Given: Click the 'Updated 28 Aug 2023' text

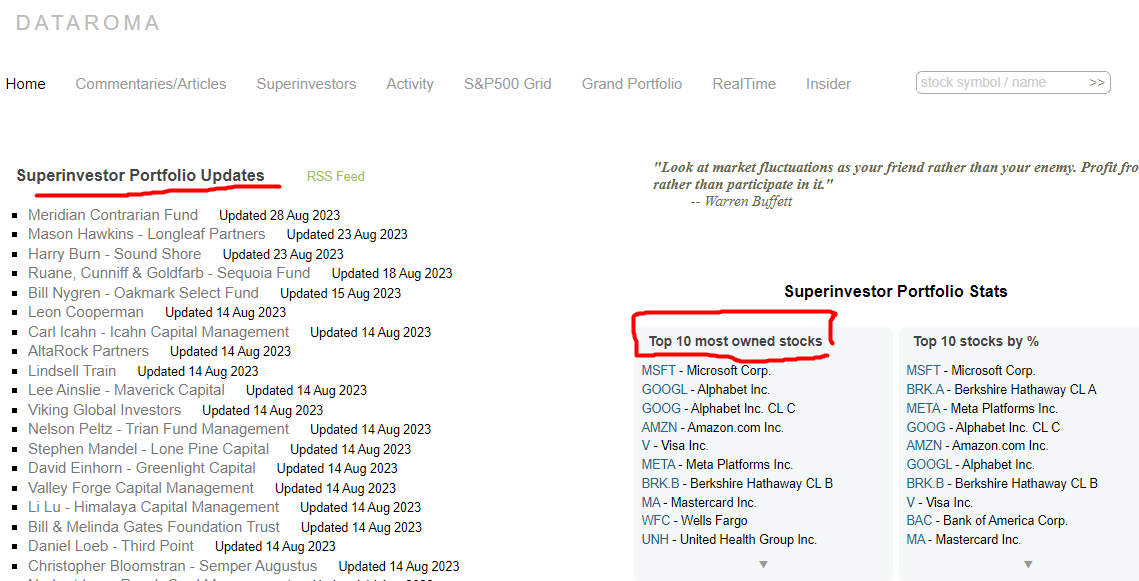Looking at the screenshot, I should click(x=280, y=216).
